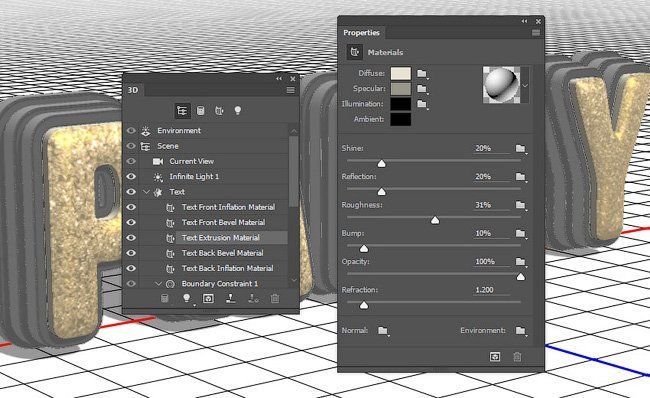
Task: Hide Infinite Light 1
Action: tap(131, 177)
